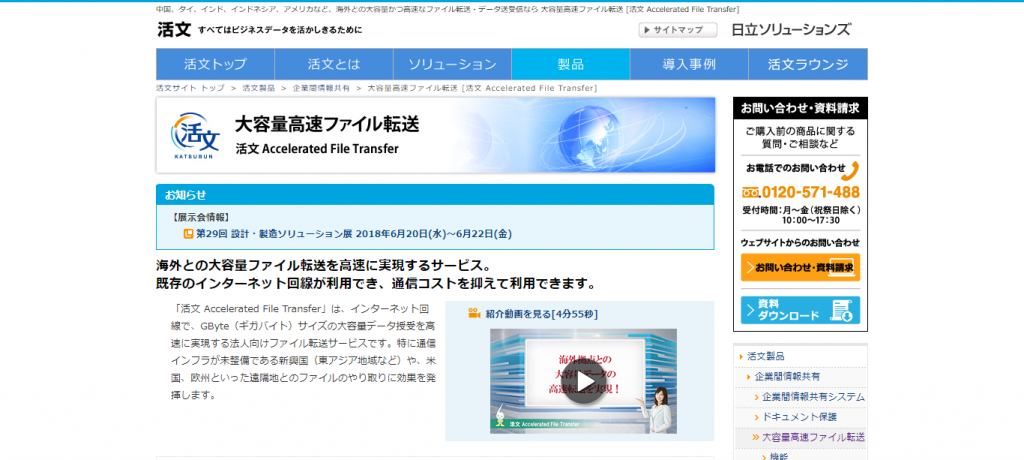Click the blue 資料ダウンロード button
The width and height of the screenshot is (1024, 460).
(x=800, y=310)
